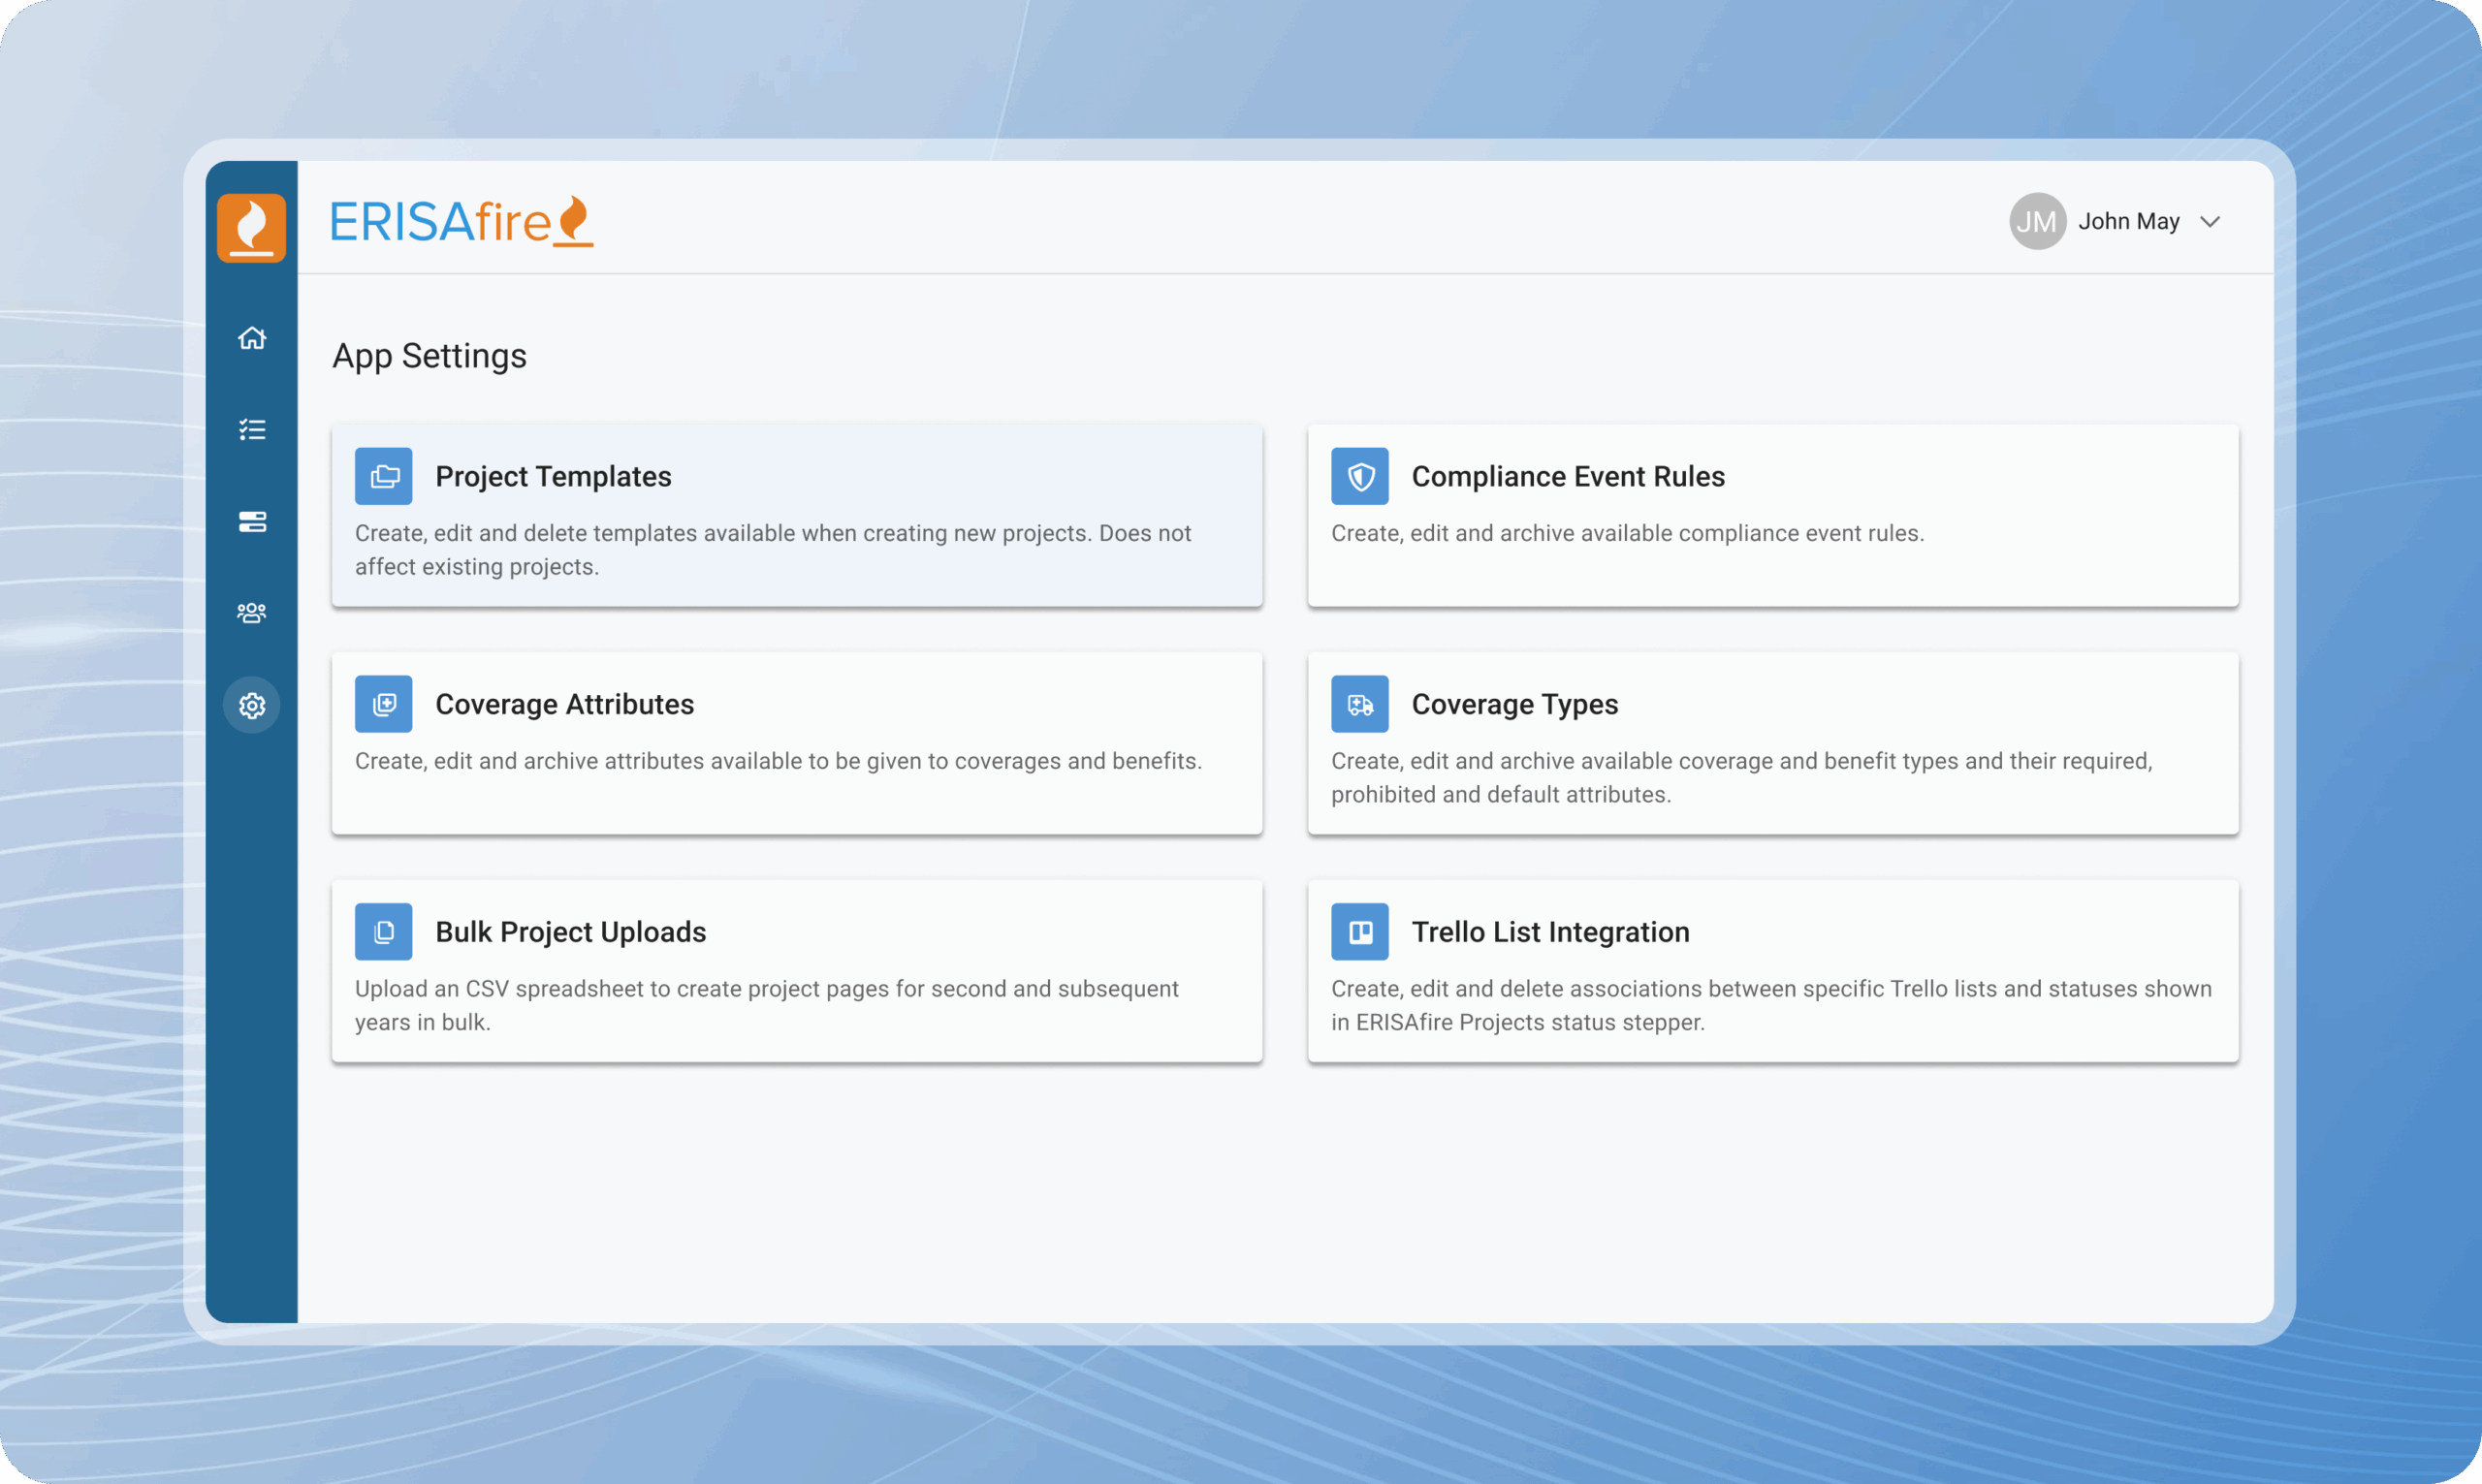Open the stacked storage icon in sidebar
Screen dimensions: 2482x1484
tap(252, 521)
